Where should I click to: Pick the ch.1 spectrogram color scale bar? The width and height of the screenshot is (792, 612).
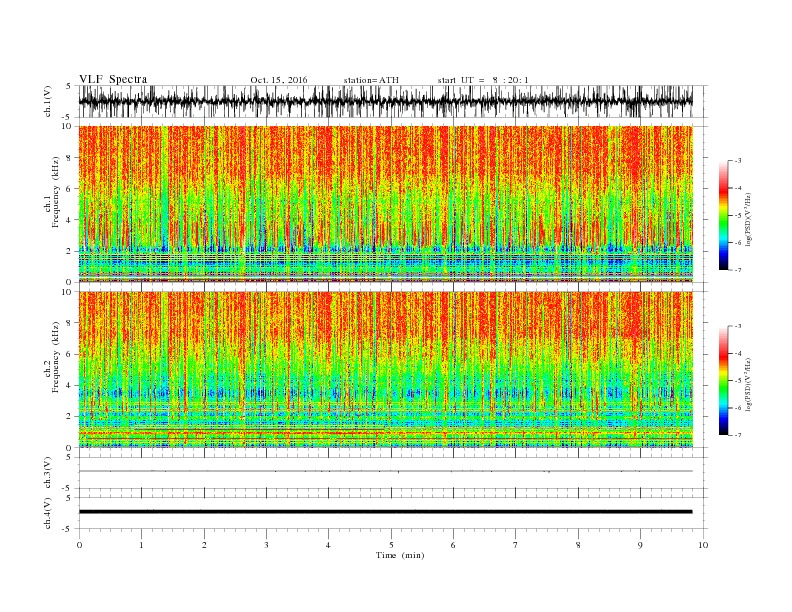[x=723, y=215]
